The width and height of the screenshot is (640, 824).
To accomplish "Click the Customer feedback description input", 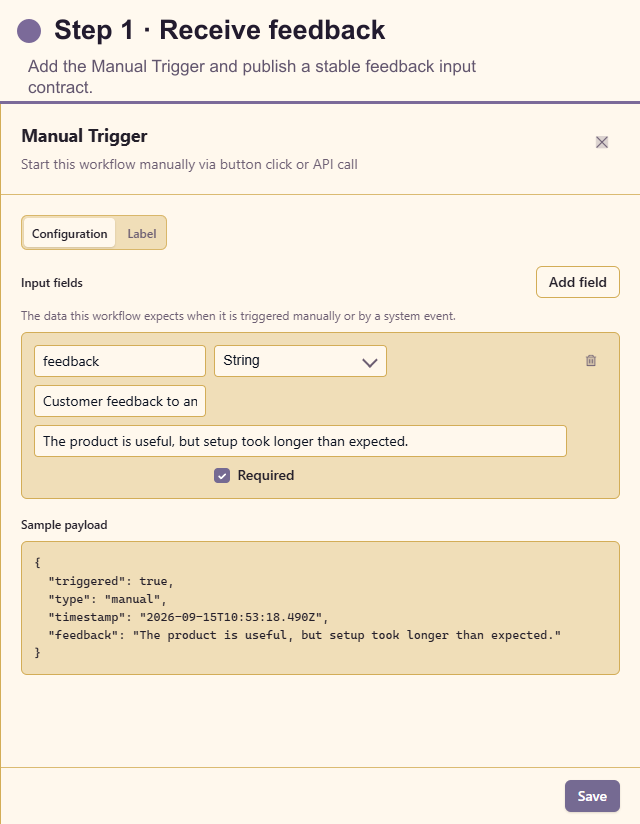I will [120, 401].
